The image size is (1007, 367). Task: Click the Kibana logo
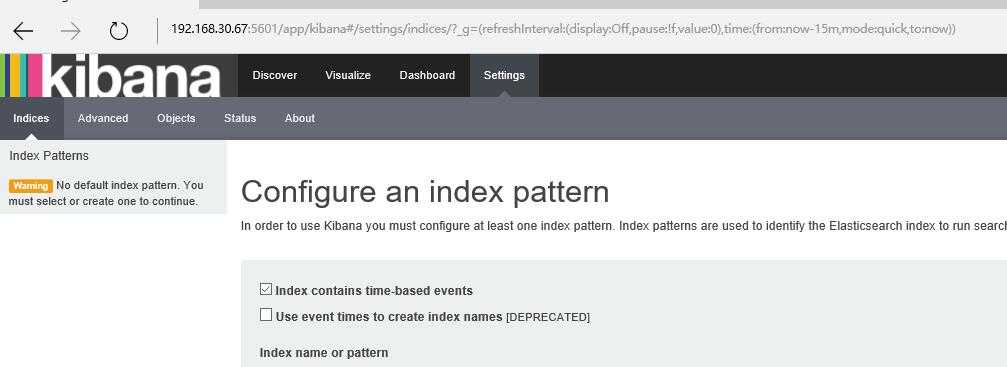coord(110,75)
